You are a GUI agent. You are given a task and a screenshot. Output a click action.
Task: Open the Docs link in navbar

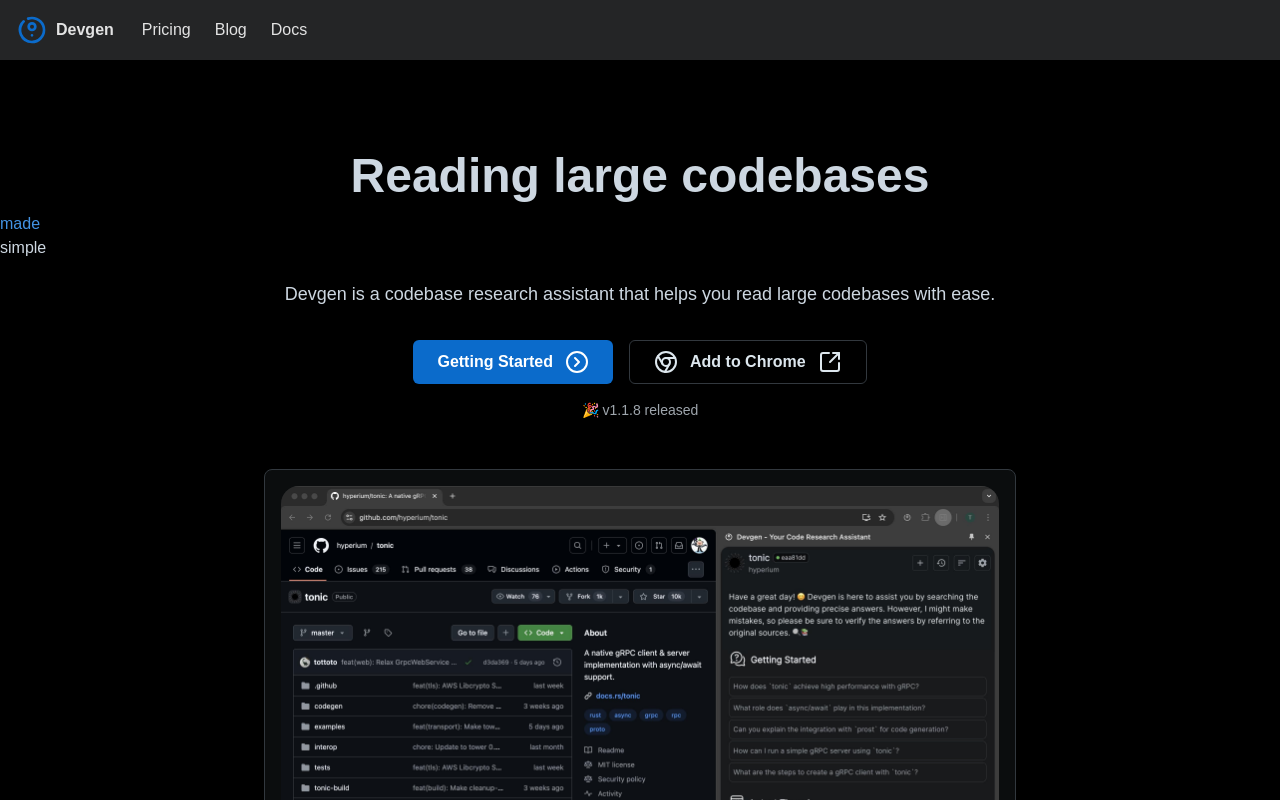[x=288, y=30]
